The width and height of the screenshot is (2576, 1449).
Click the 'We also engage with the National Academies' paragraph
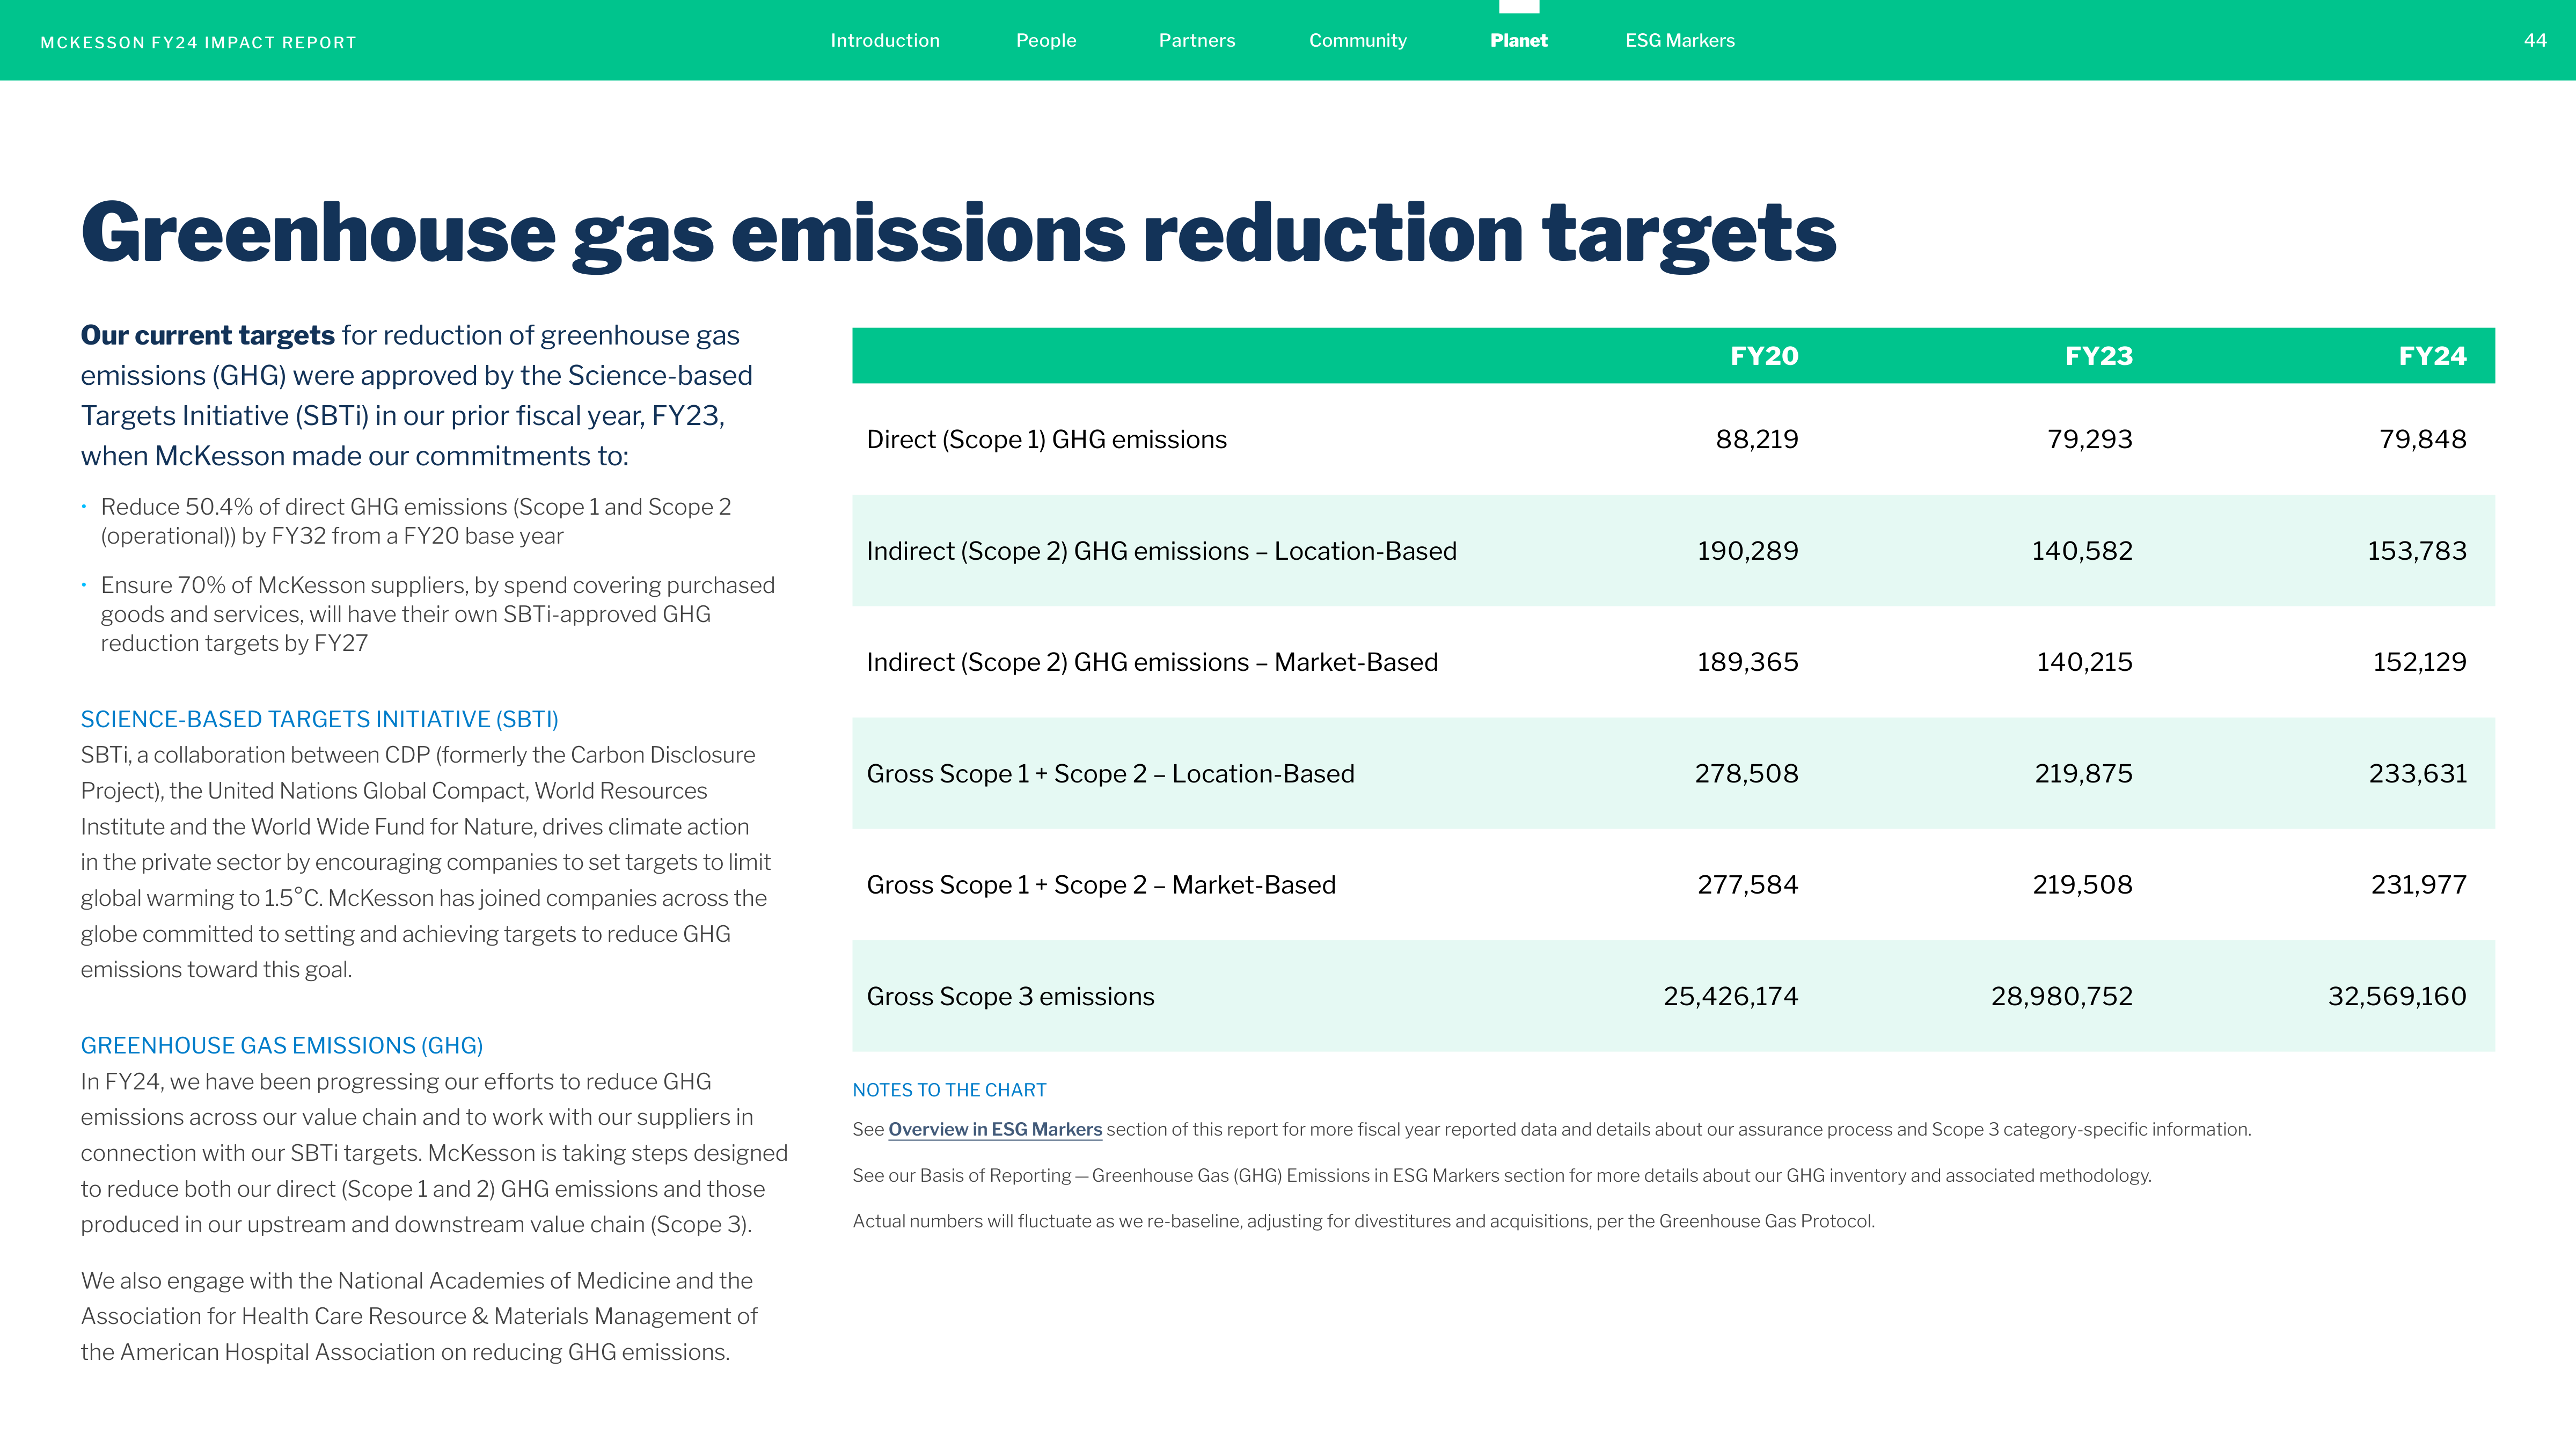418,1316
